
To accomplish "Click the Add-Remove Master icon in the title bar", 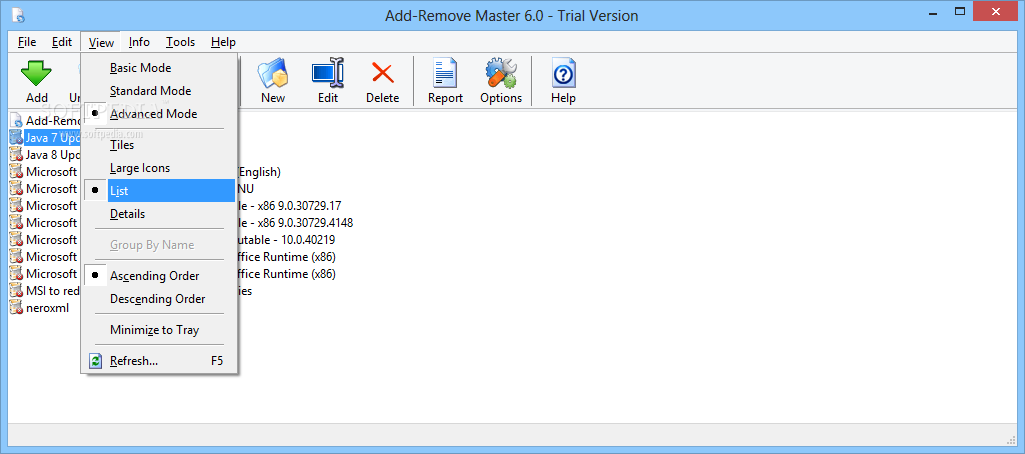I will coord(18,16).
